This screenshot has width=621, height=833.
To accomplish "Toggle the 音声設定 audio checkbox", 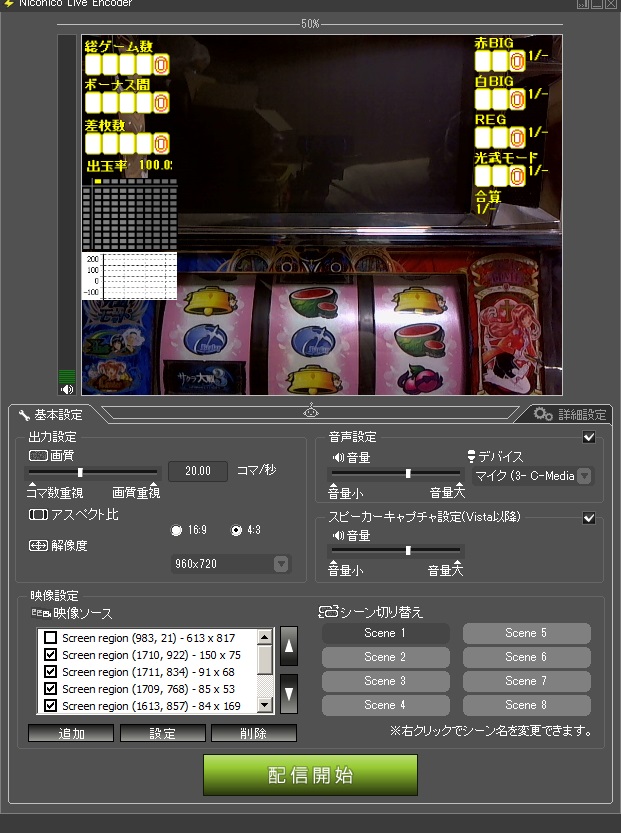I will coord(589,437).
